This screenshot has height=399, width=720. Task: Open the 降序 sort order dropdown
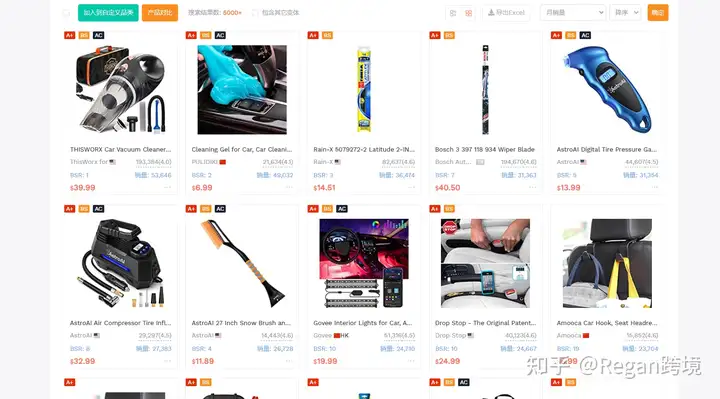pyautogui.click(x=625, y=13)
